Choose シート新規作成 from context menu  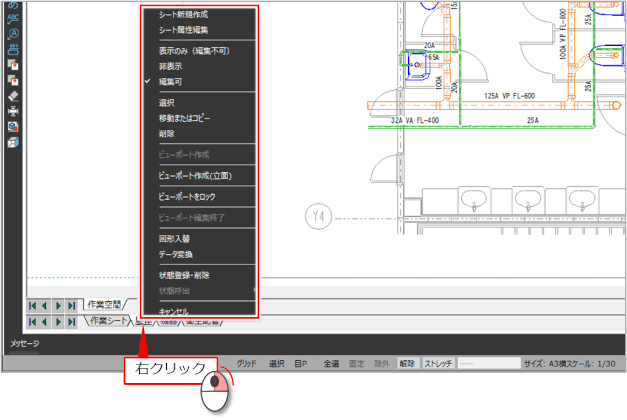[184, 15]
